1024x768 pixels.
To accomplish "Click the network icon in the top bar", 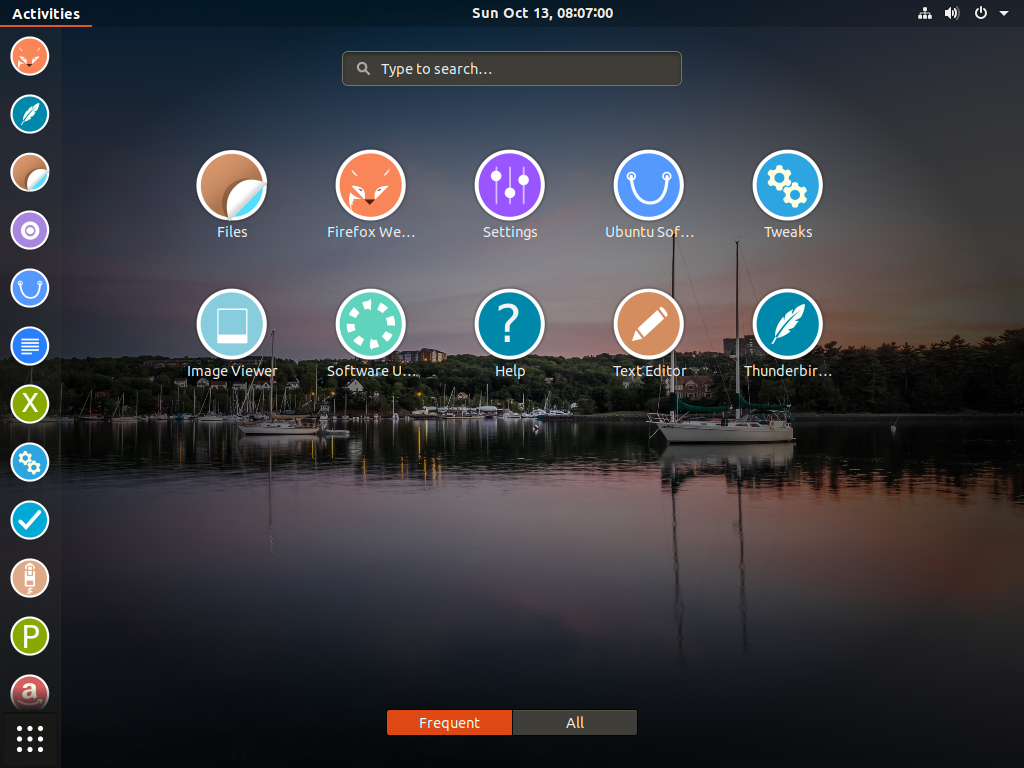I will pyautogui.click(x=925, y=13).
